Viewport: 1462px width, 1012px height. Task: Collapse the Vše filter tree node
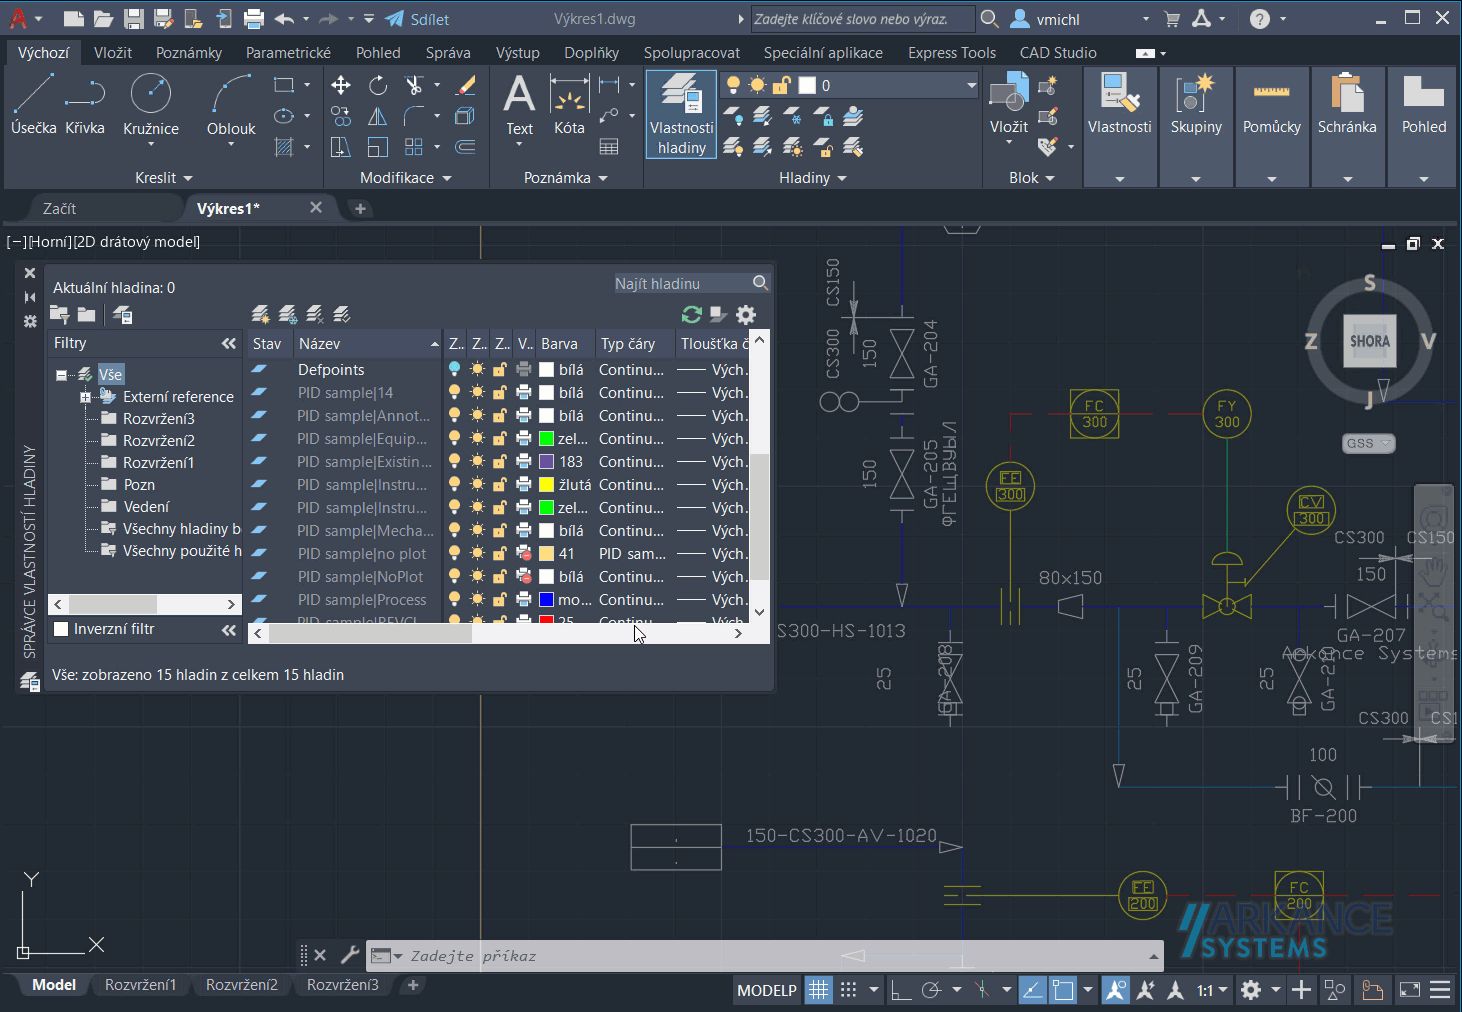pyautogui.click(x=62, y=375)
